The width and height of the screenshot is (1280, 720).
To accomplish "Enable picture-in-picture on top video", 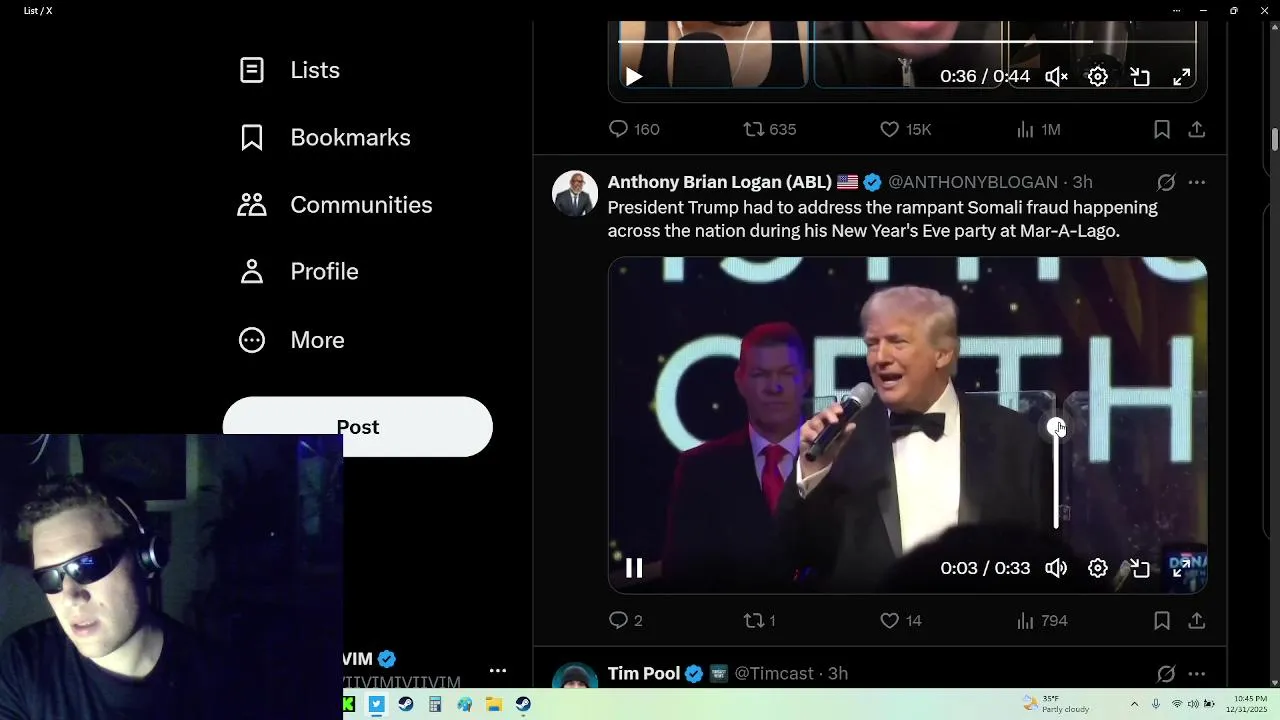I will click(x=1140, y=76).
